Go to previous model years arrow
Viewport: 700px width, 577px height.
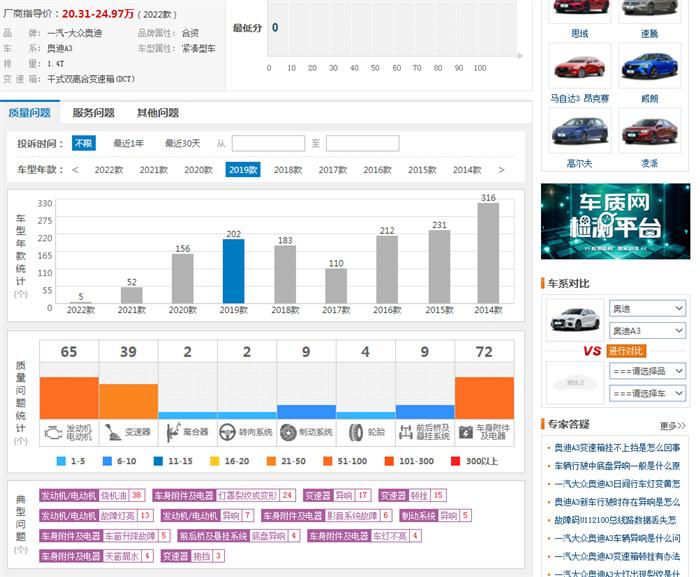pos(75,170)
